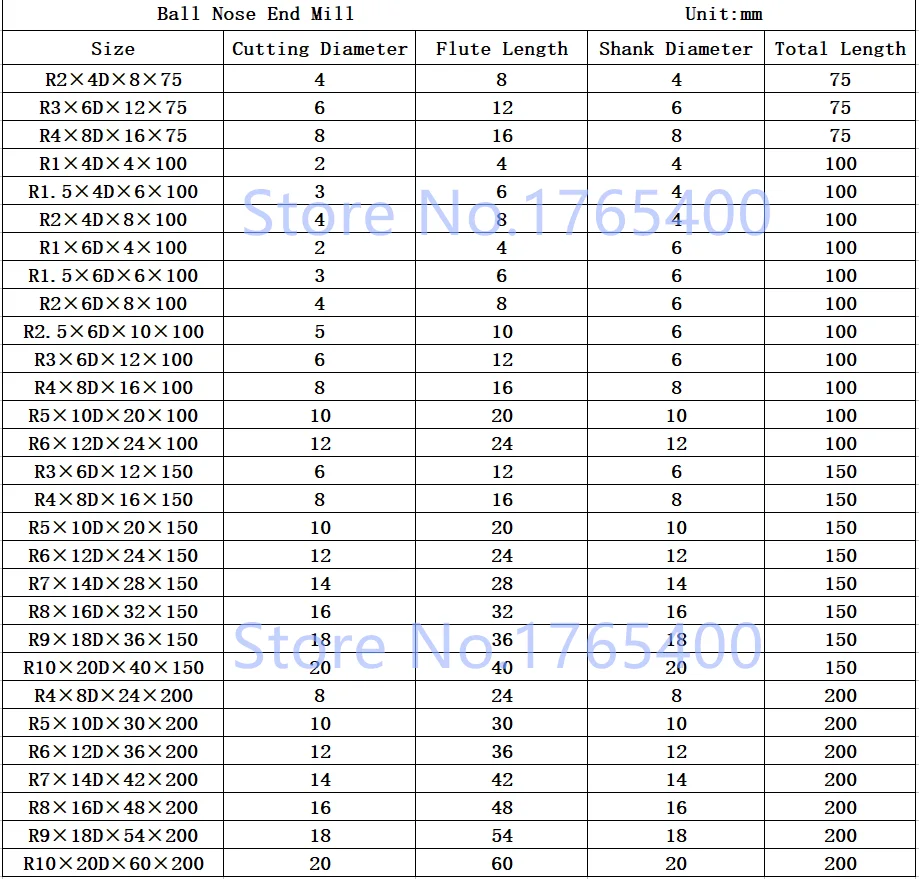
Task: Click the 'Flute Length' column header
Action: (x=502, y=49)
